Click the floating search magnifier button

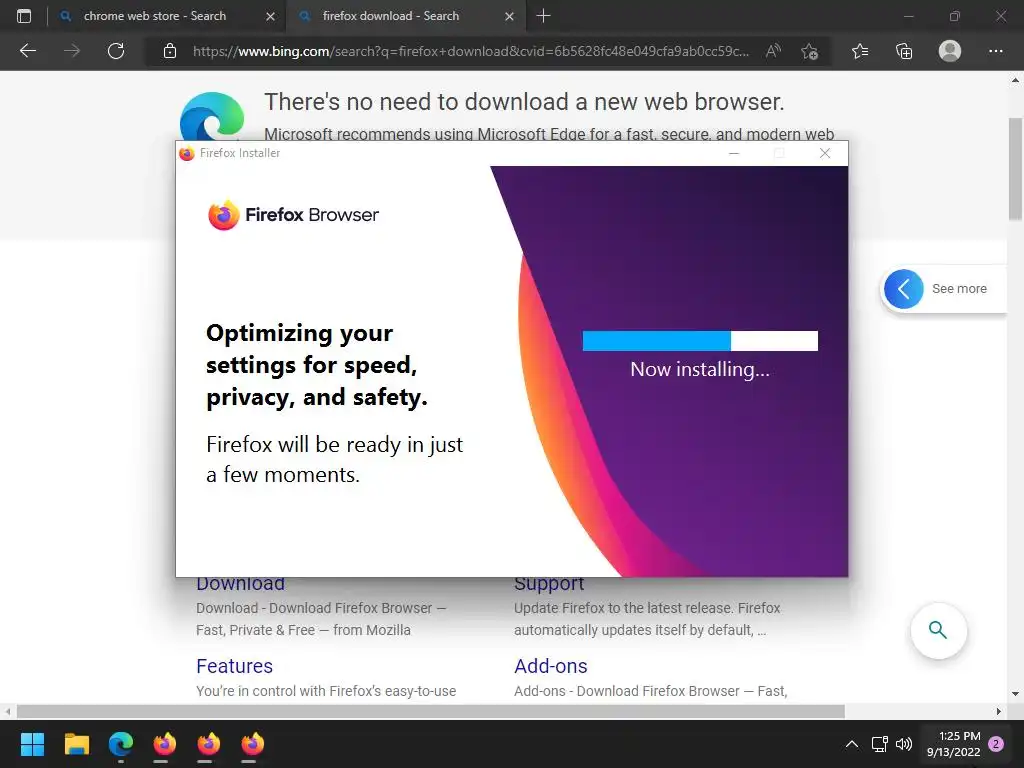pos(938,630)
